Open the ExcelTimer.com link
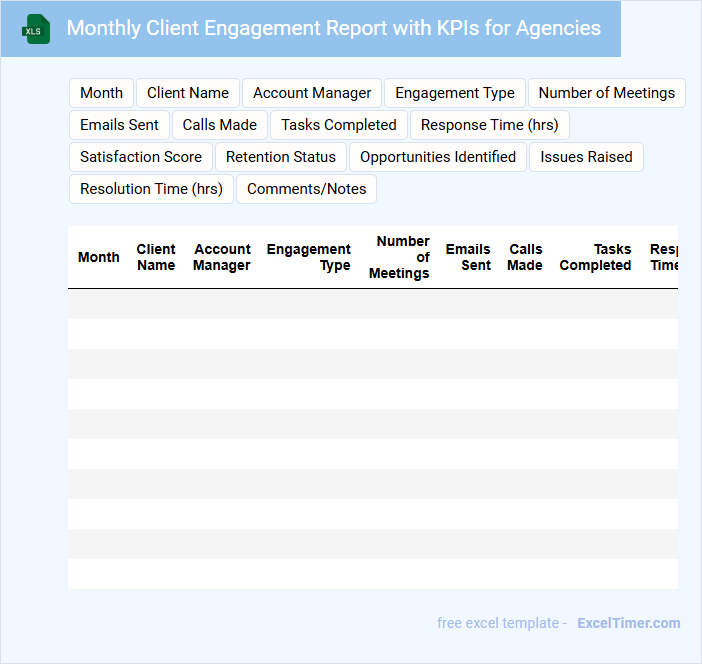Screen dimensions: 702x664 tap(628, 623)
